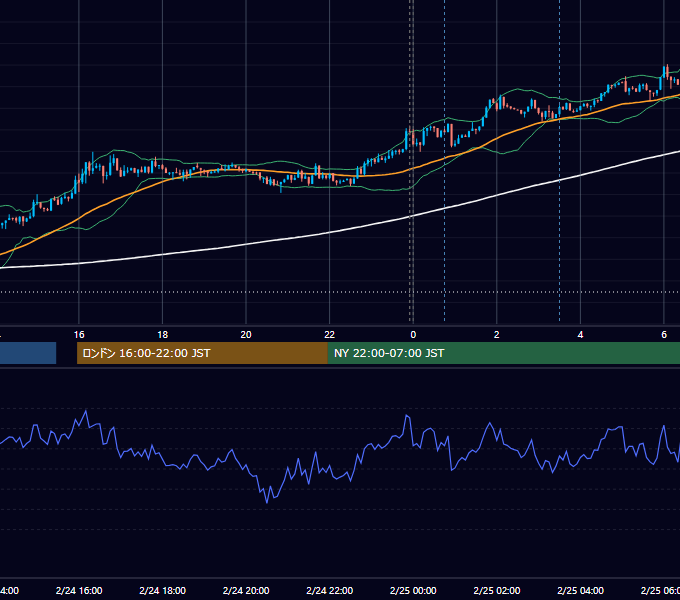Click the 4 hour label on upper axis

(580, 335)
